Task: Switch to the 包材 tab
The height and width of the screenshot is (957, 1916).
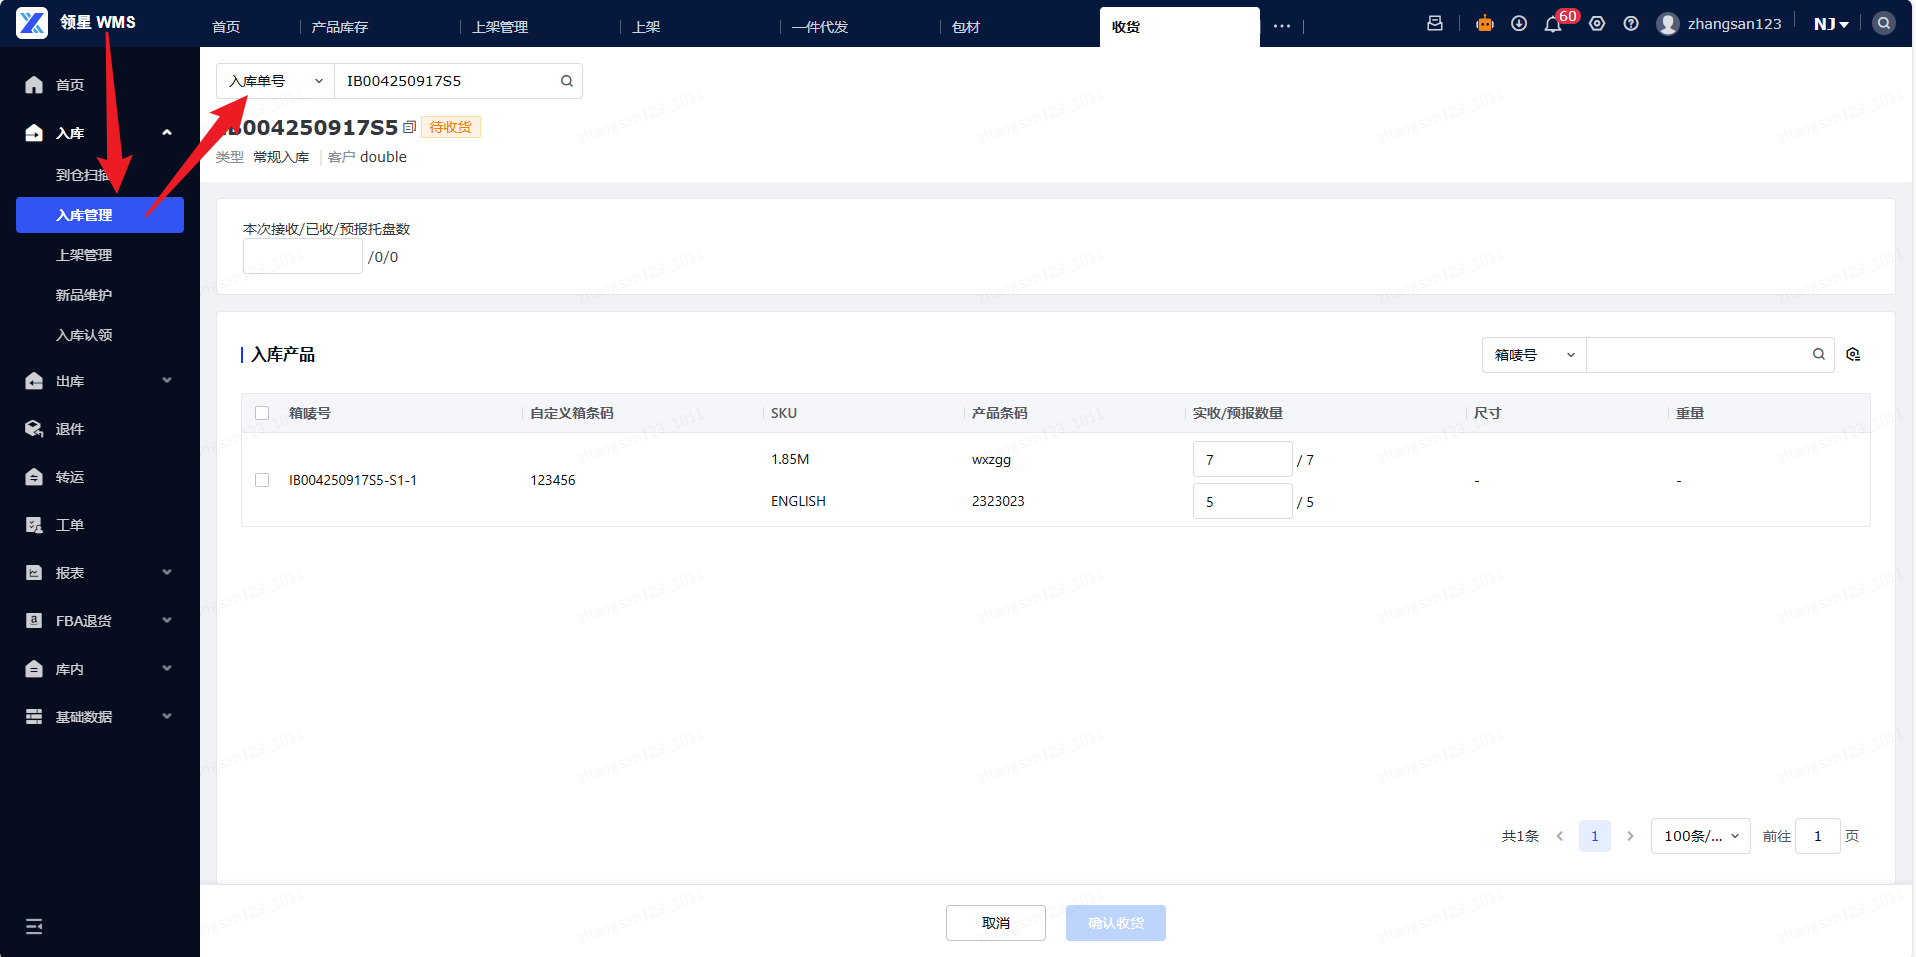Action: (x=966, y=27)
